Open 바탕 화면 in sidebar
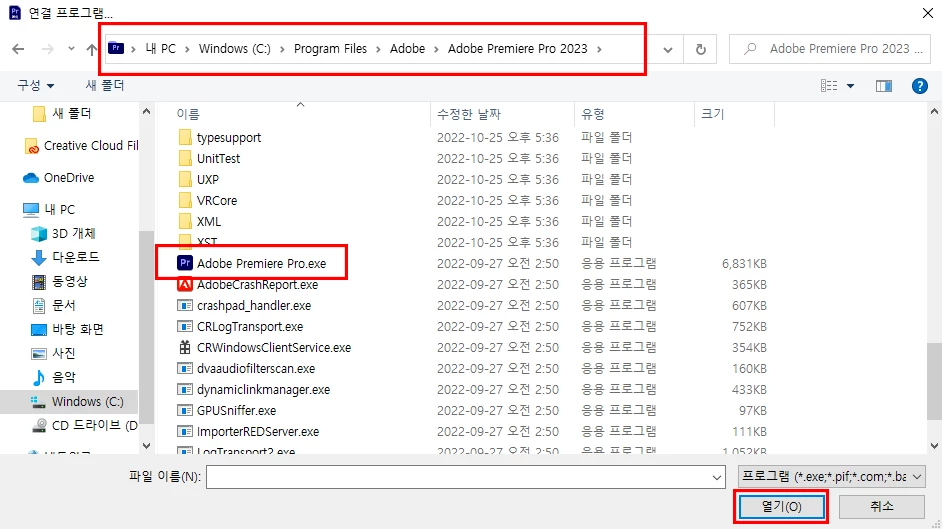 (67, 329)
